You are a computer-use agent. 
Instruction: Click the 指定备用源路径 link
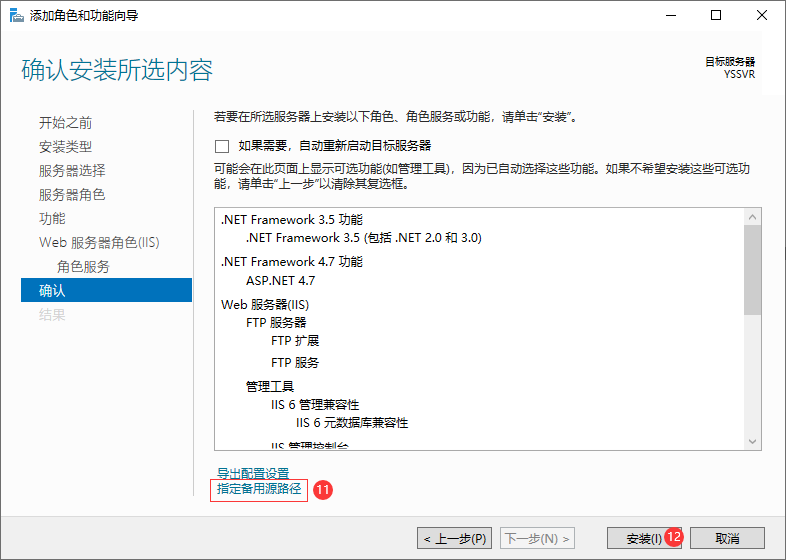259,489
